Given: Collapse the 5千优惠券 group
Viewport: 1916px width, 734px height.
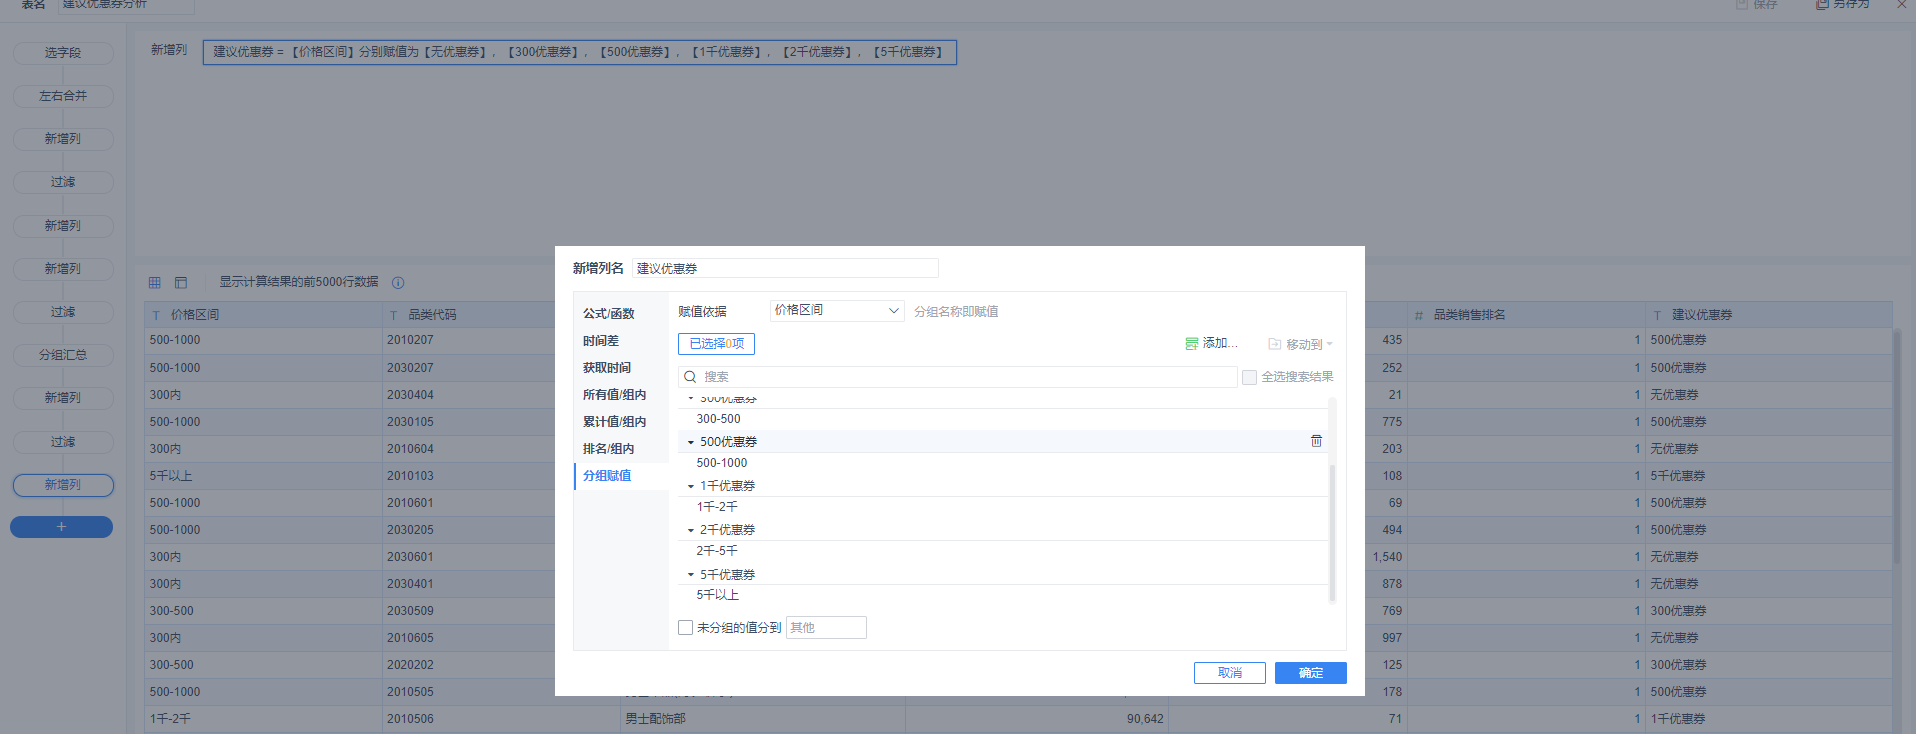Looking at the screenshot, I should coord(690,575).
